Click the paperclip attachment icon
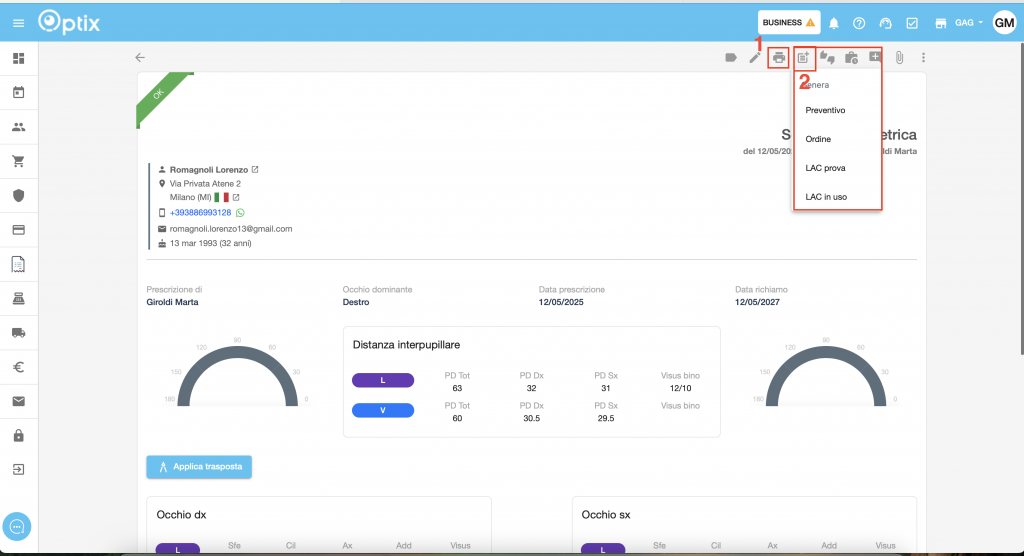The width and height of the screenshot is (1024, 556). pyautogui.click(x=899, y=58)
